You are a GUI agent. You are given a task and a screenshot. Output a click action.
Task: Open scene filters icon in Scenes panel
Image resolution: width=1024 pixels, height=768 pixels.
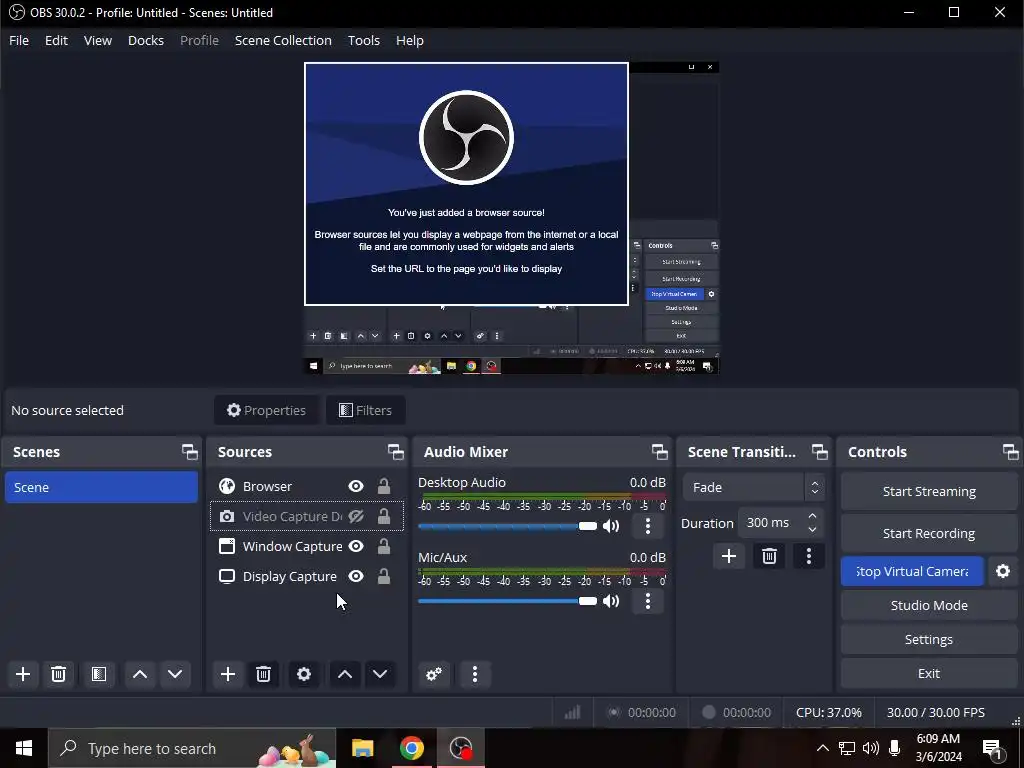coord(99,674)
